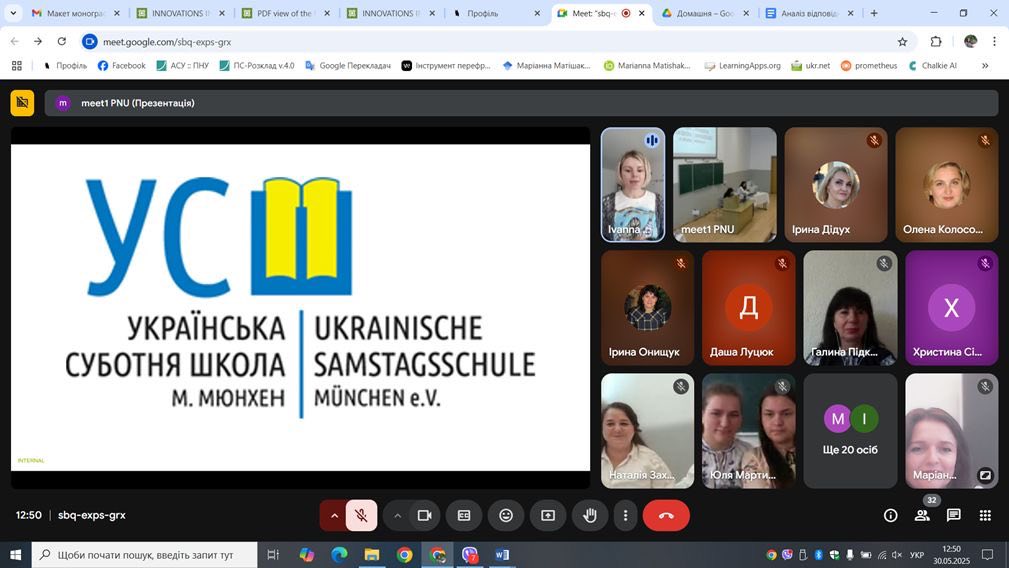Toggle the yellow presentation icon at top left
Screen dimensions: 1009x568
tap(22, 103)
